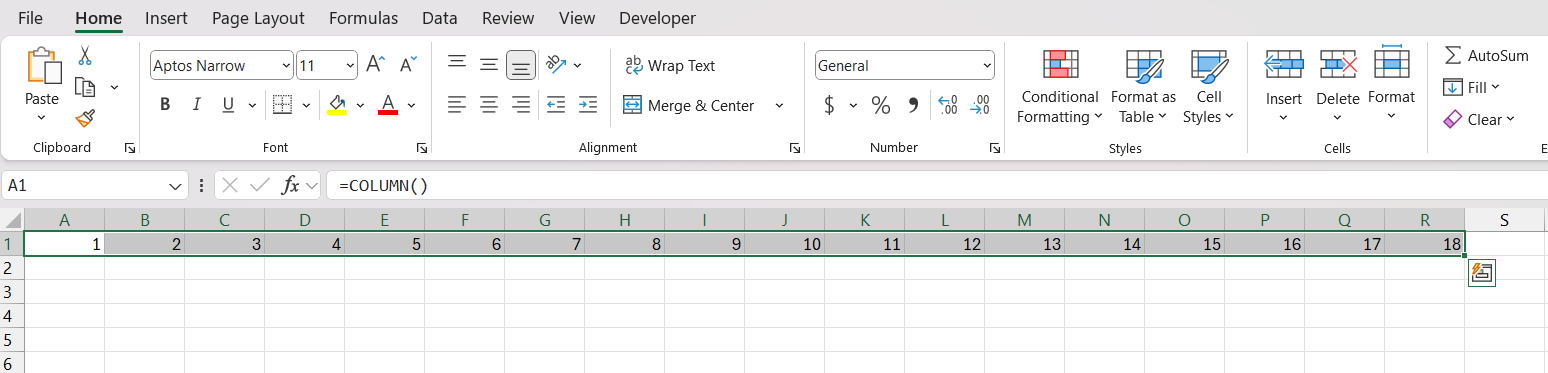Screen dimensions: 1548x373
Task: Click the Clear button
Action: (1480, 119)
